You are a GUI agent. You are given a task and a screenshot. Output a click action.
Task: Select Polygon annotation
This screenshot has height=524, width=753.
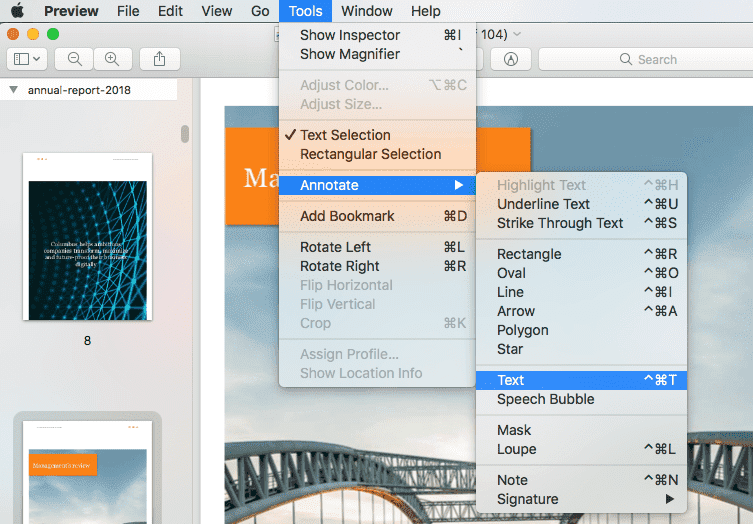[582, 330]
